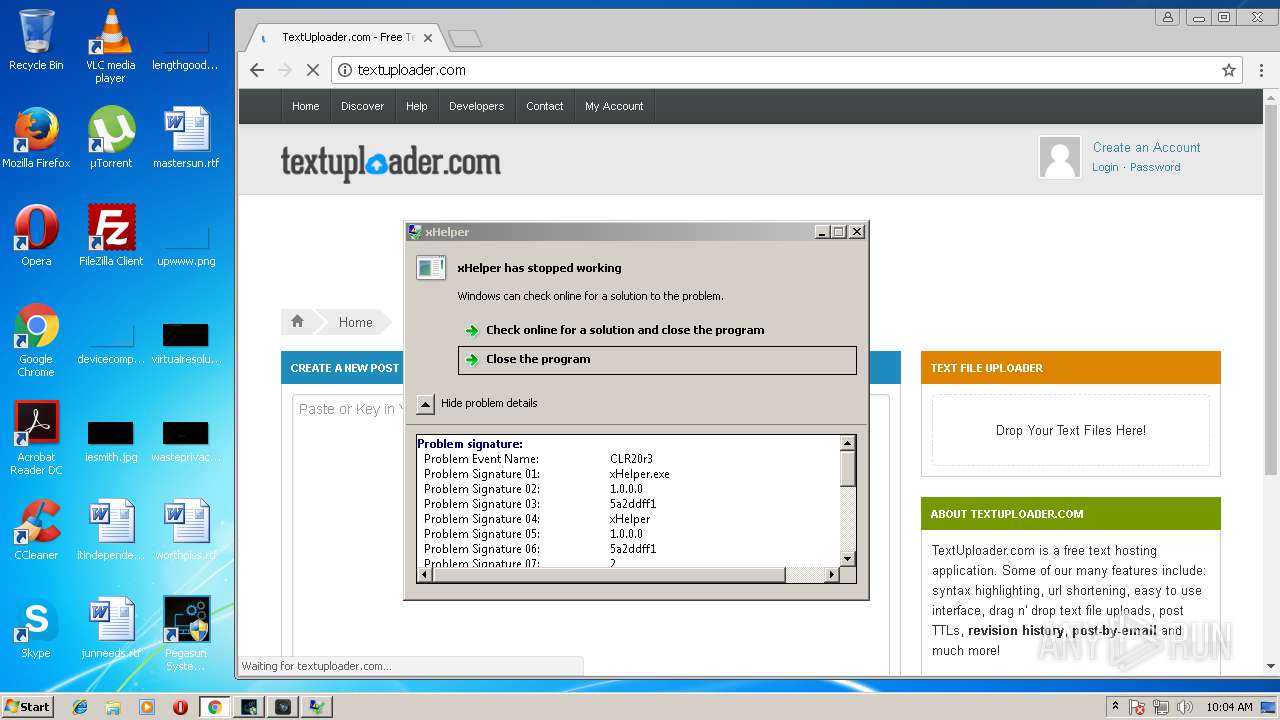Open Mozilla Firefox desktop shortcut
The image size is (1280, 720).
[36, 138]
